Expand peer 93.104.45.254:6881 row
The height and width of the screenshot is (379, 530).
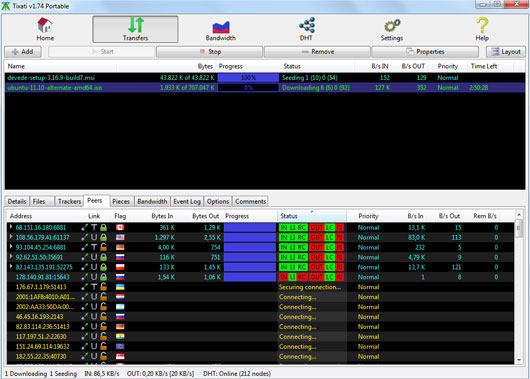(x=11, y=247)
